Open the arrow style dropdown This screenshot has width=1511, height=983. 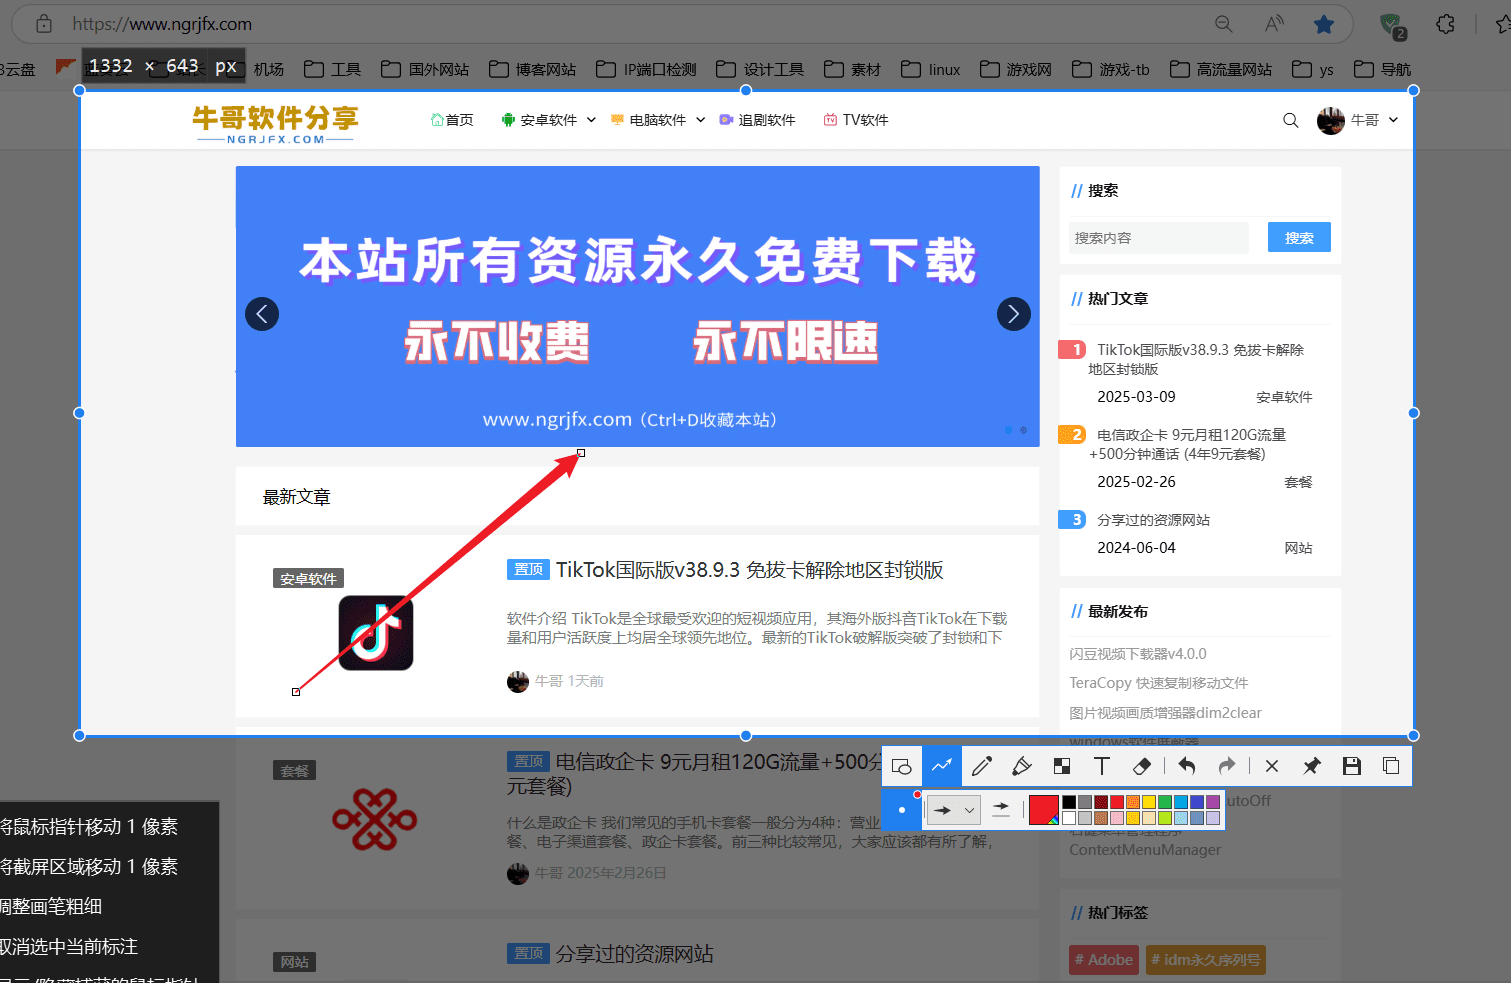click(954, 810)
